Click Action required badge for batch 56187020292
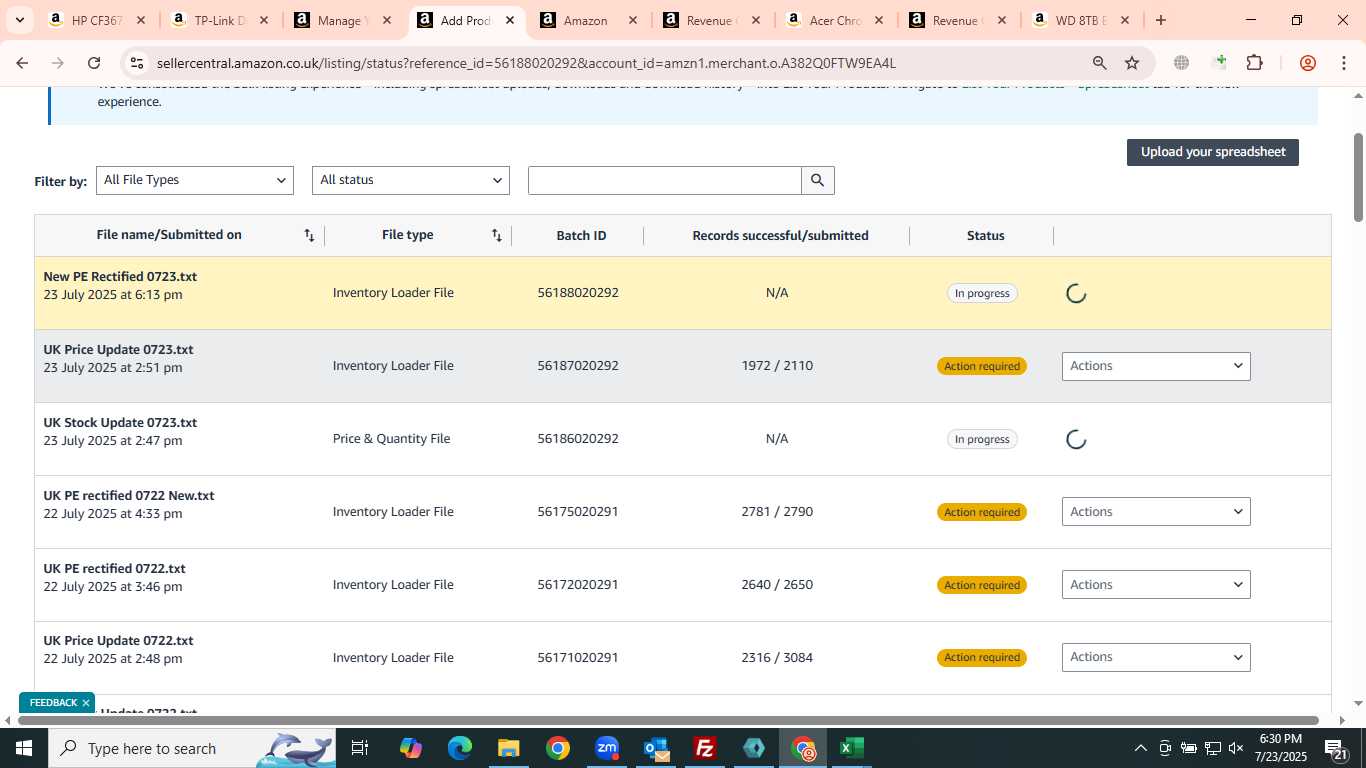This screenshot has height=768, width=1366. pyautogui.click(x=982, y=366)
